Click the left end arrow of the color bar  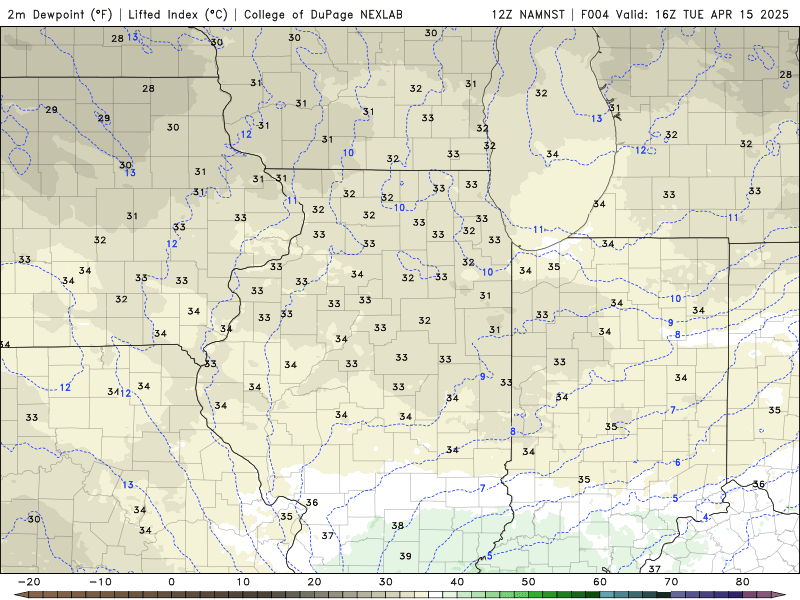[21, 595]
